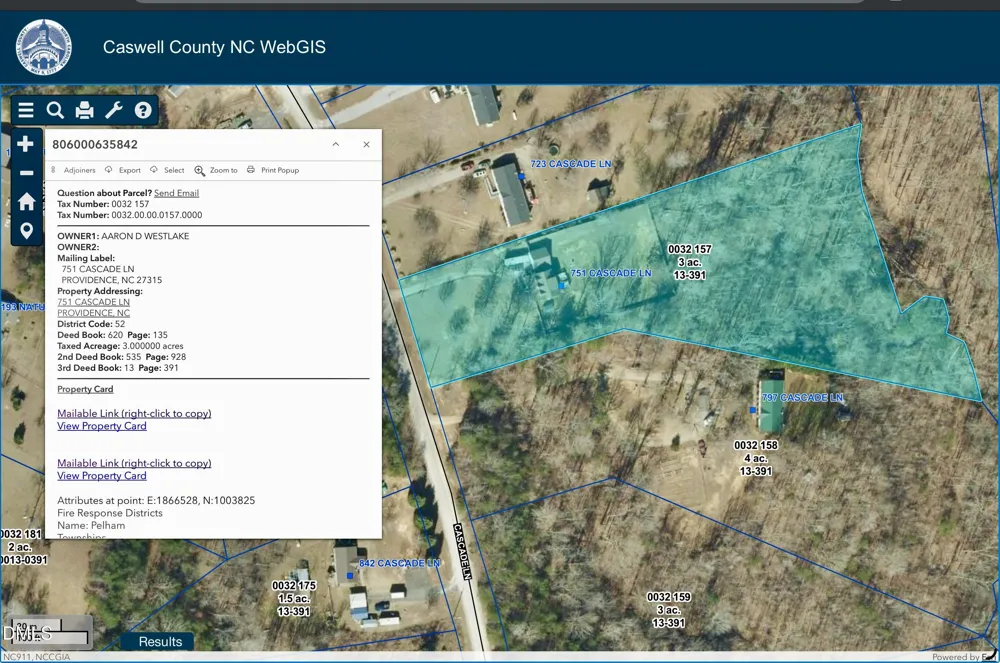Viewport: 1000px width, 663px height.
Task: Click the printer icon in toolbar
Action: pyautogui.click(x=84, y=110)
